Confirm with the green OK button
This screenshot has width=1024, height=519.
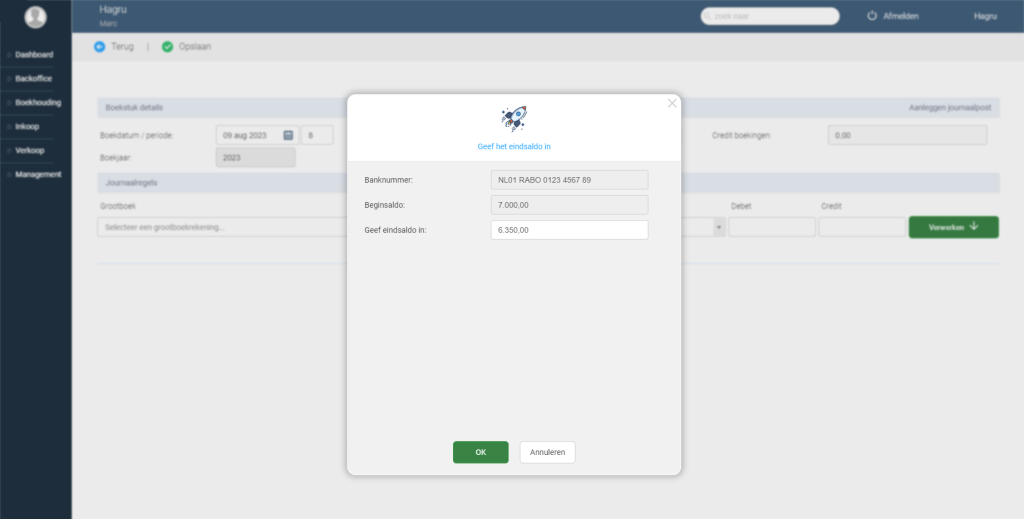(x=481, y=452)
